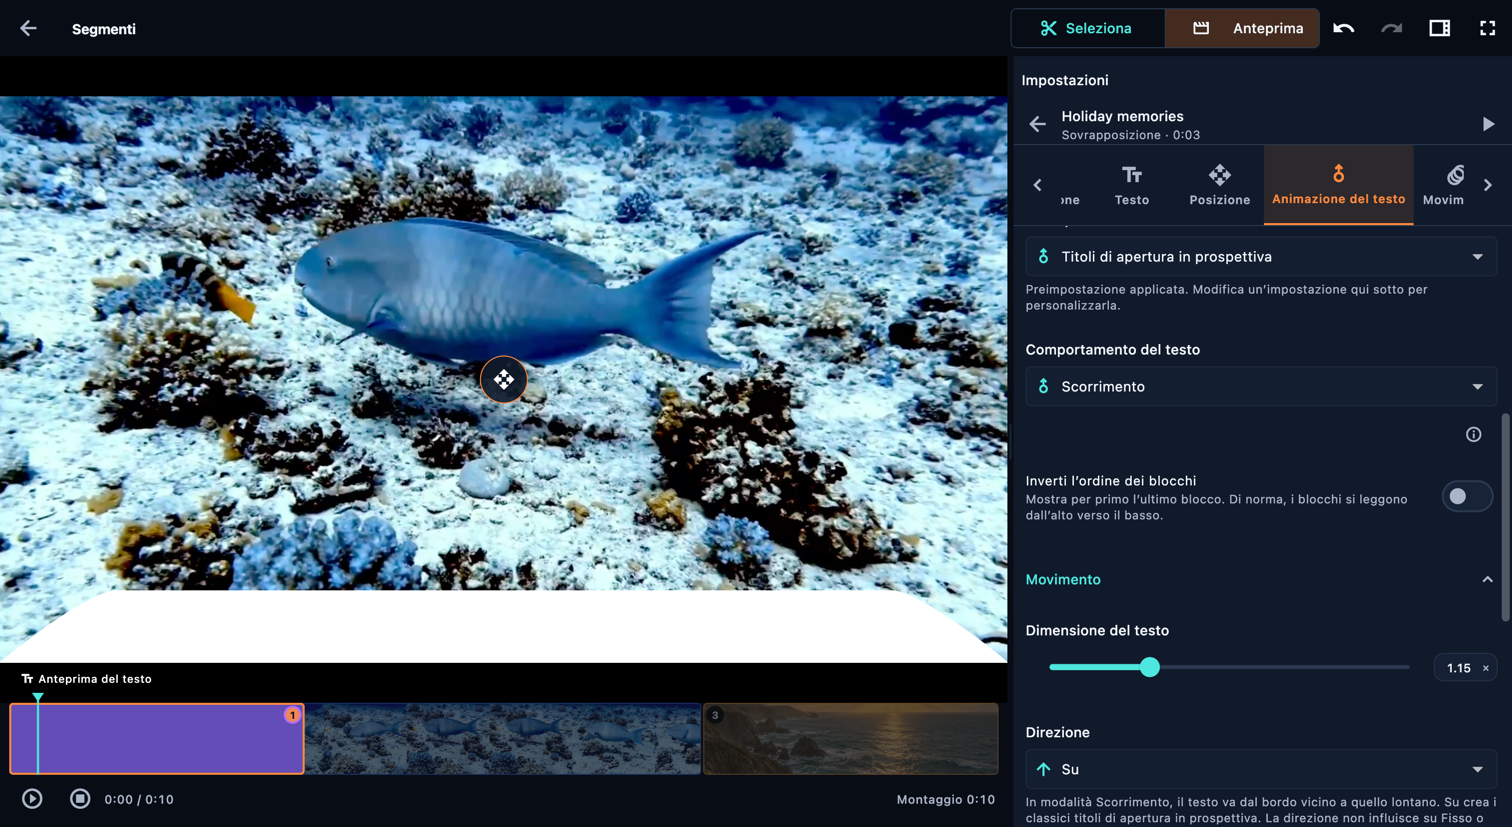This screenshot has width=1512, height=827.
Task: Open the Scorrimento text behavior dropdown
Action: pyautogui.click(x=1261, y=387)
